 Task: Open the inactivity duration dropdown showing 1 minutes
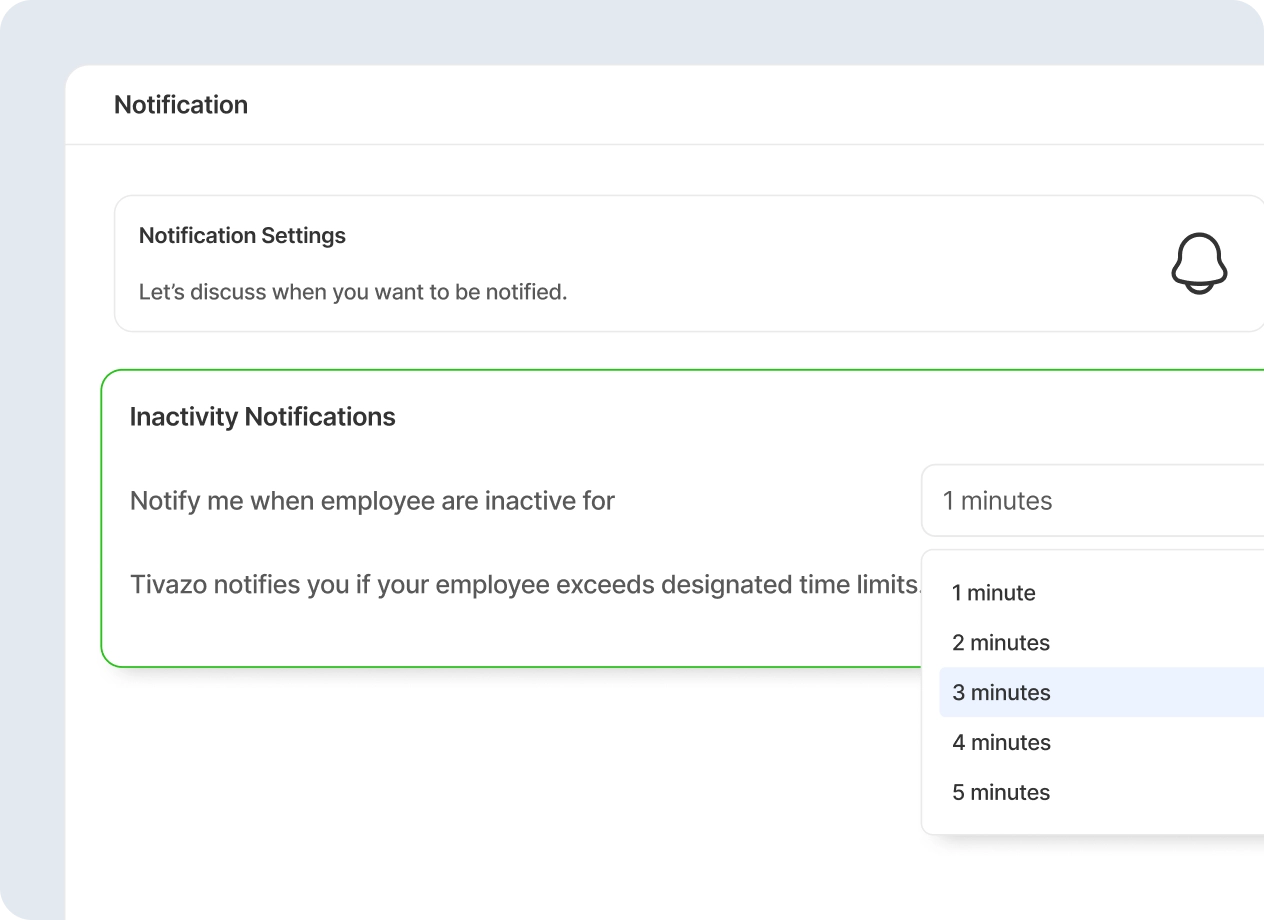[1090, 500]
